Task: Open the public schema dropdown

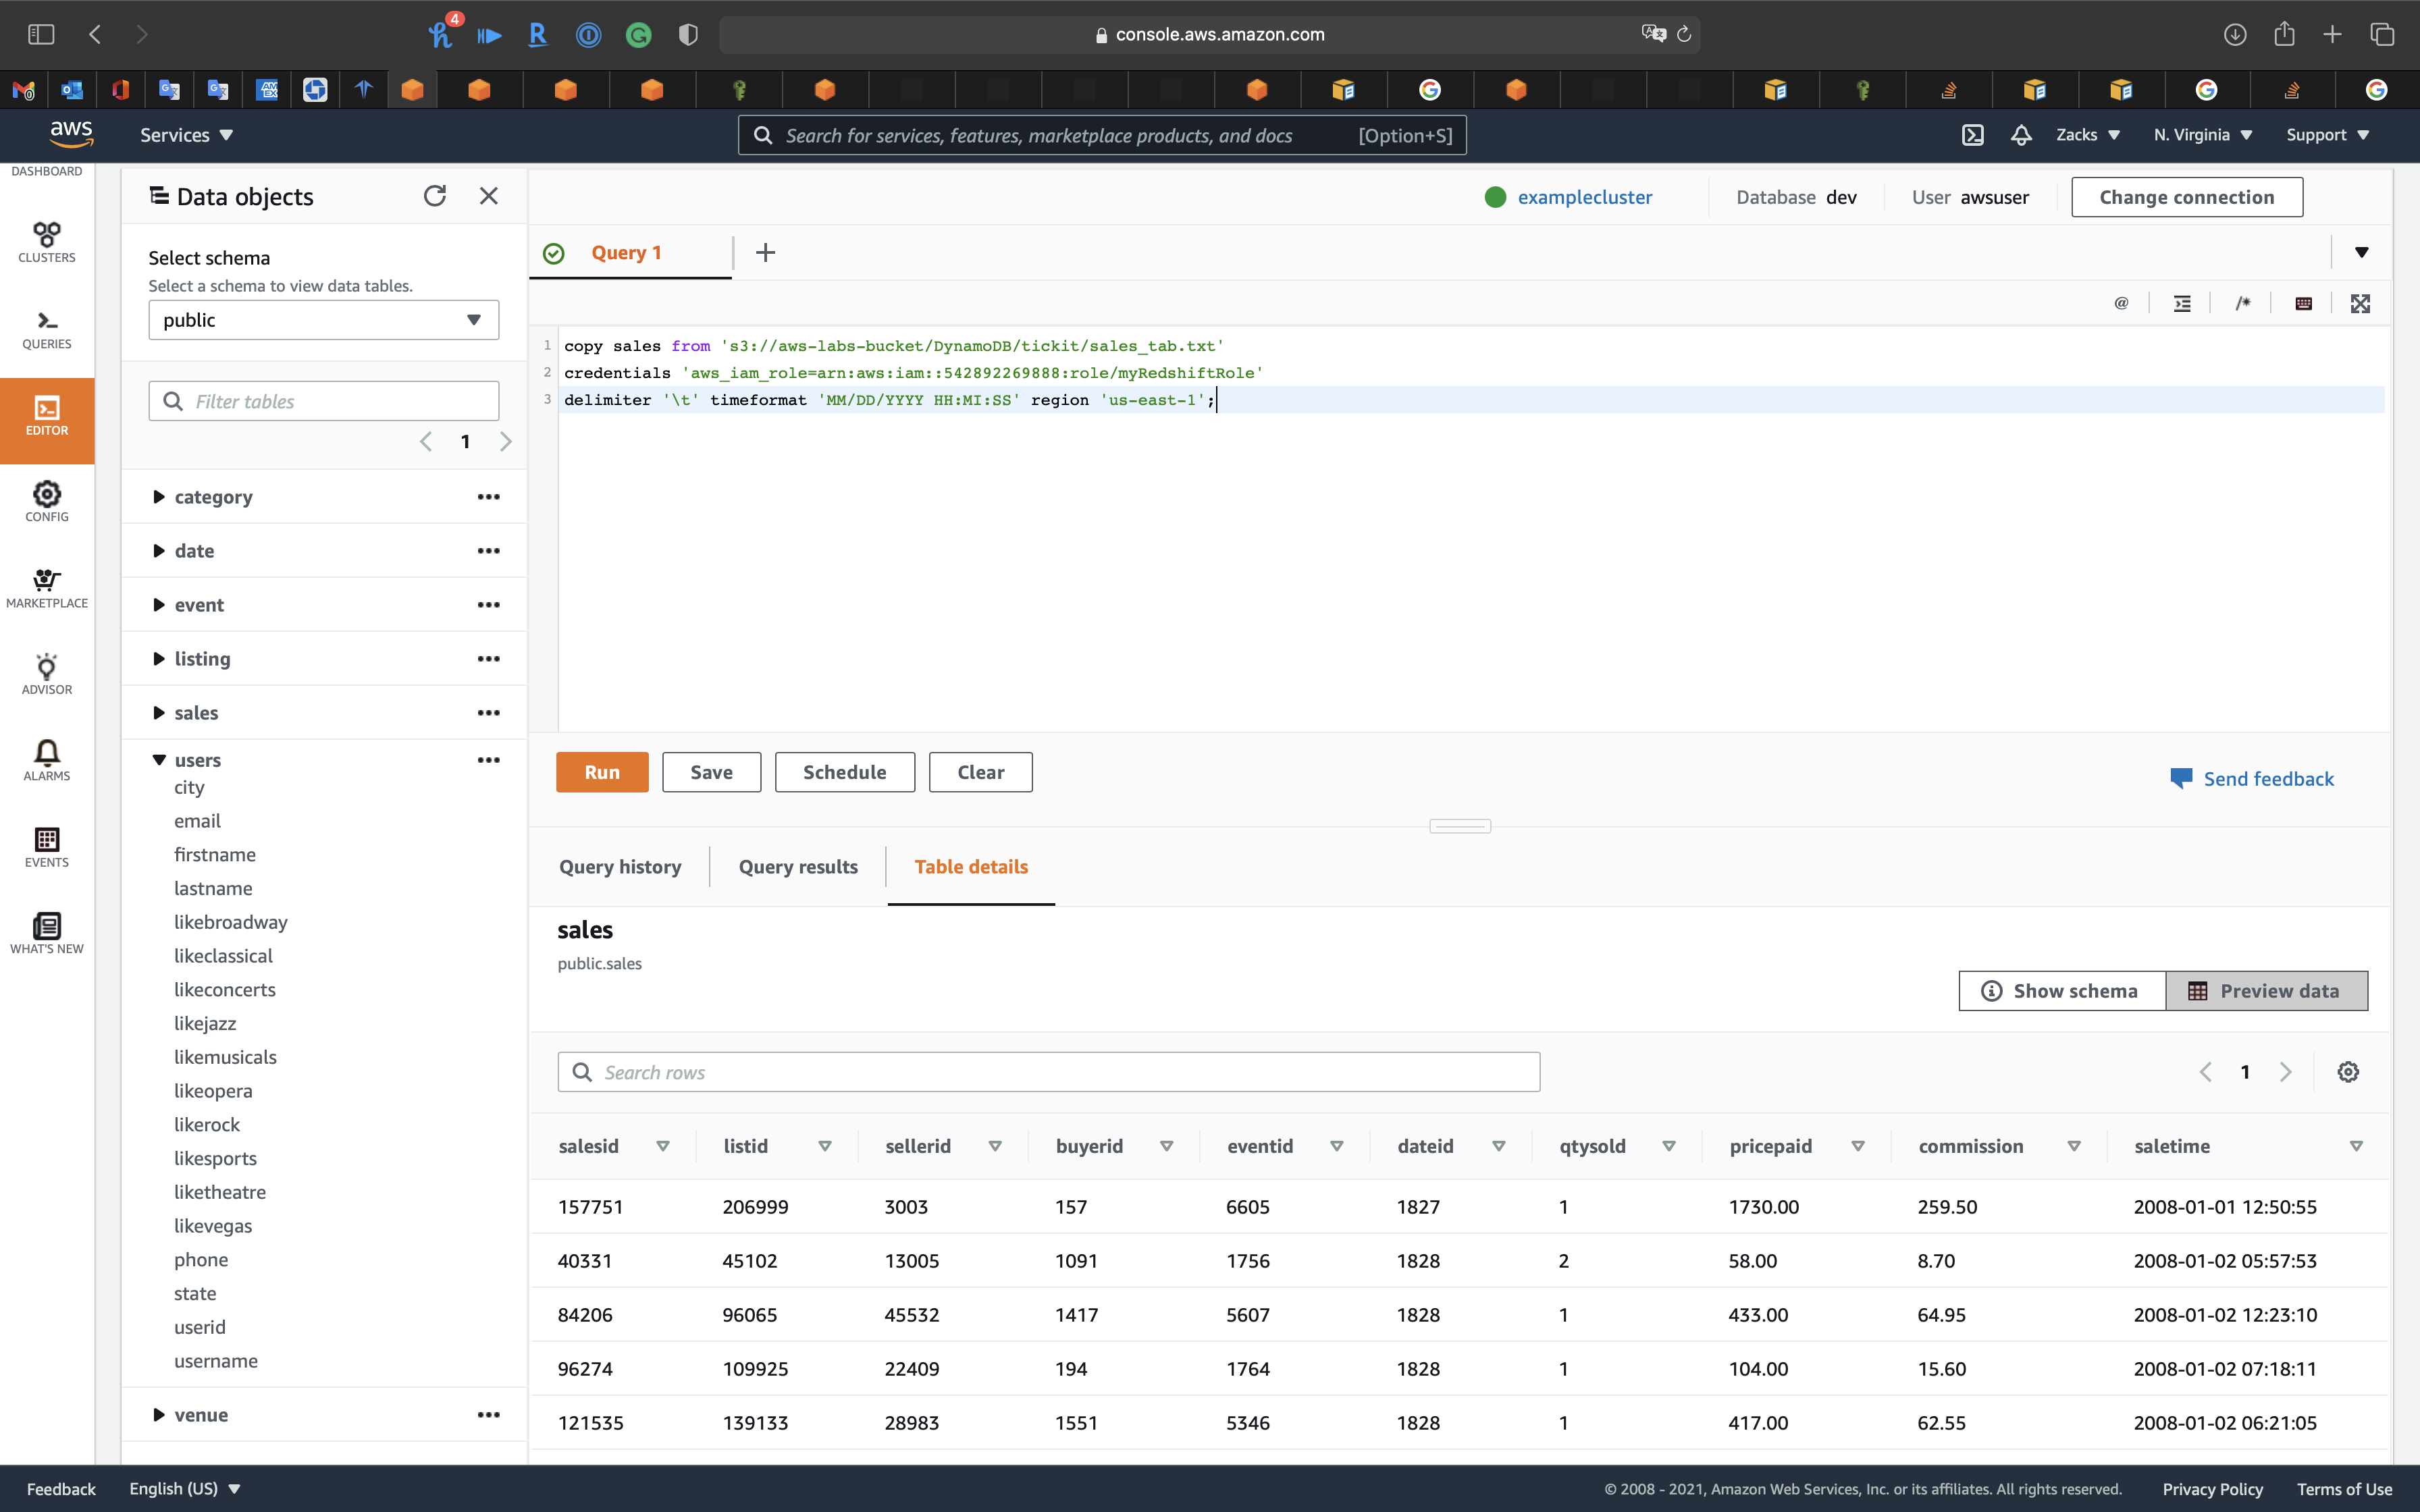Action: 323,320
